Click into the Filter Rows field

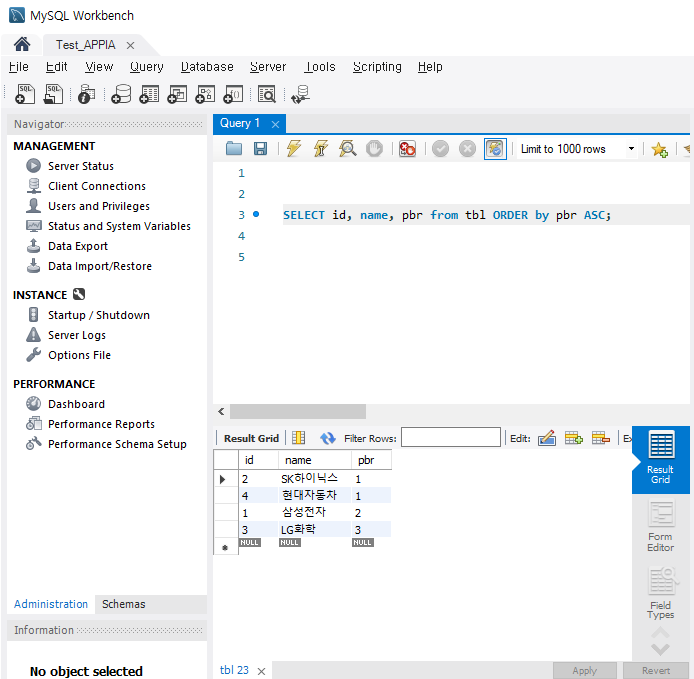pos(451,437)
